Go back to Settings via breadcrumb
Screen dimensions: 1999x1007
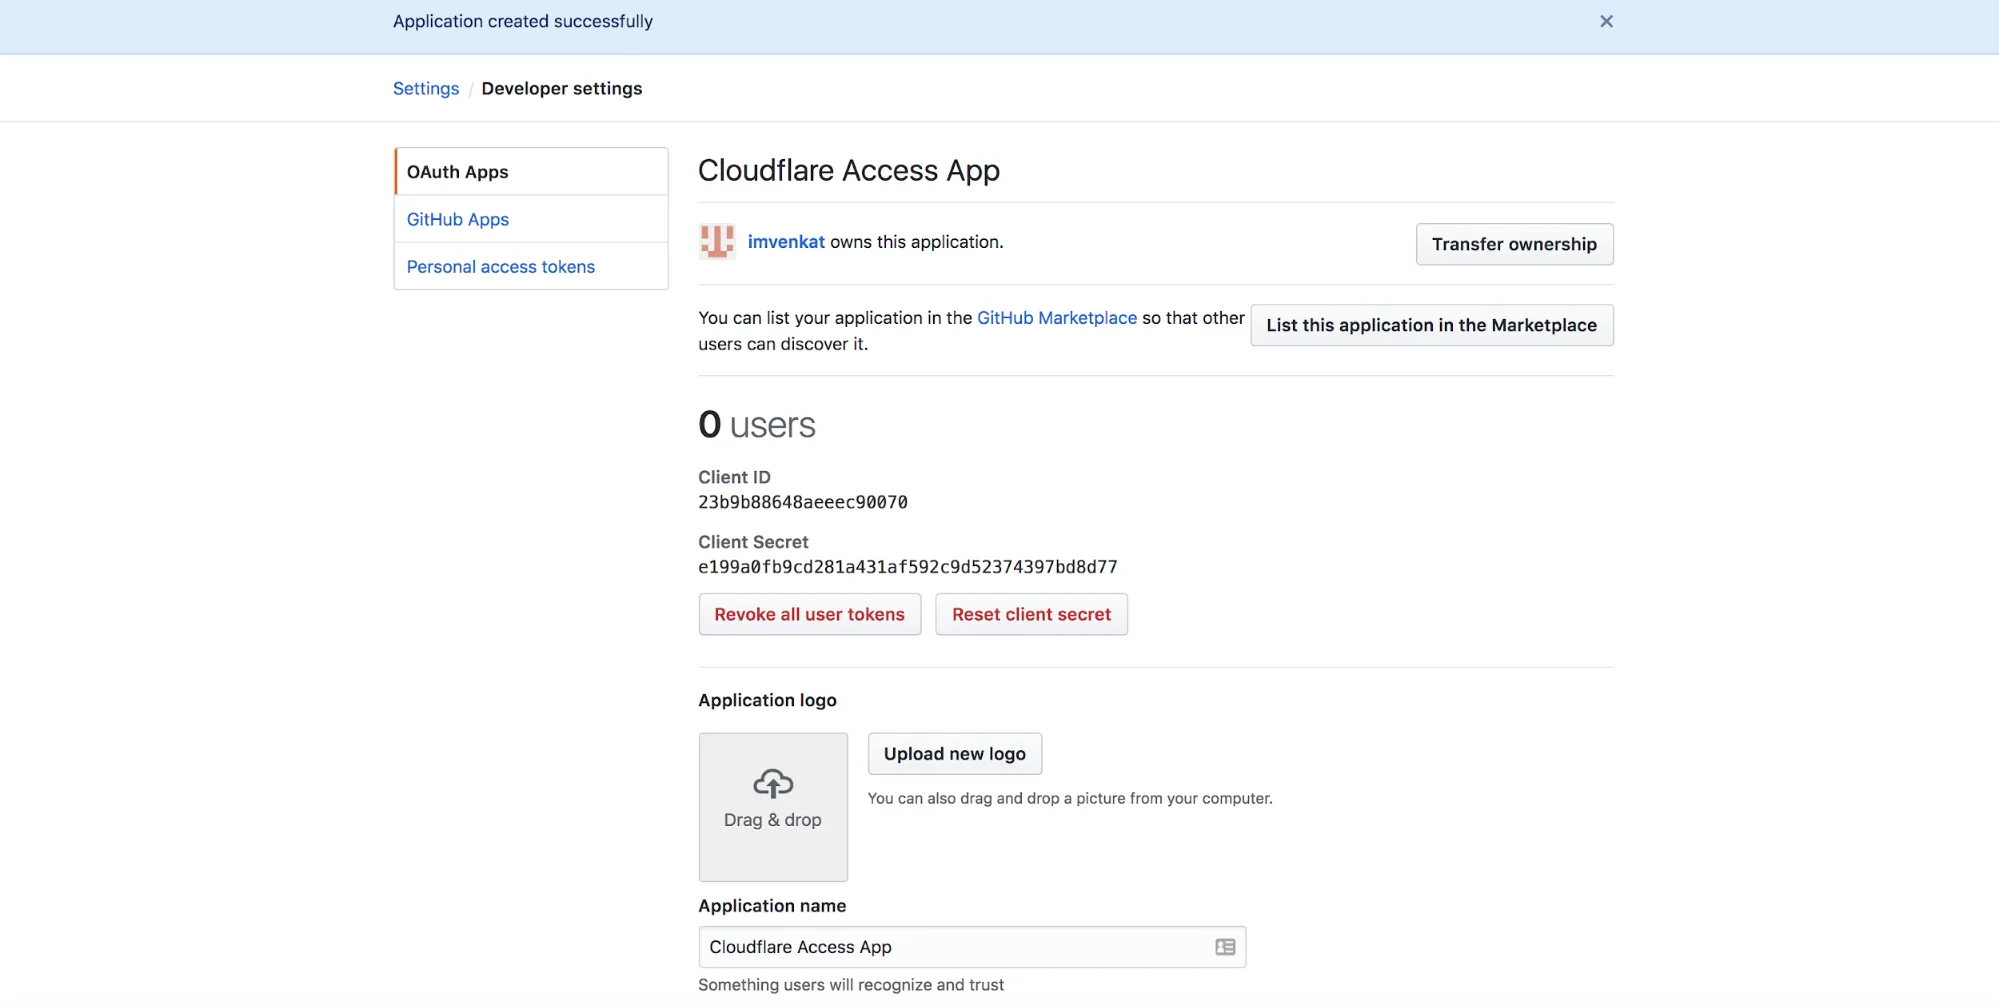point(425,88)
